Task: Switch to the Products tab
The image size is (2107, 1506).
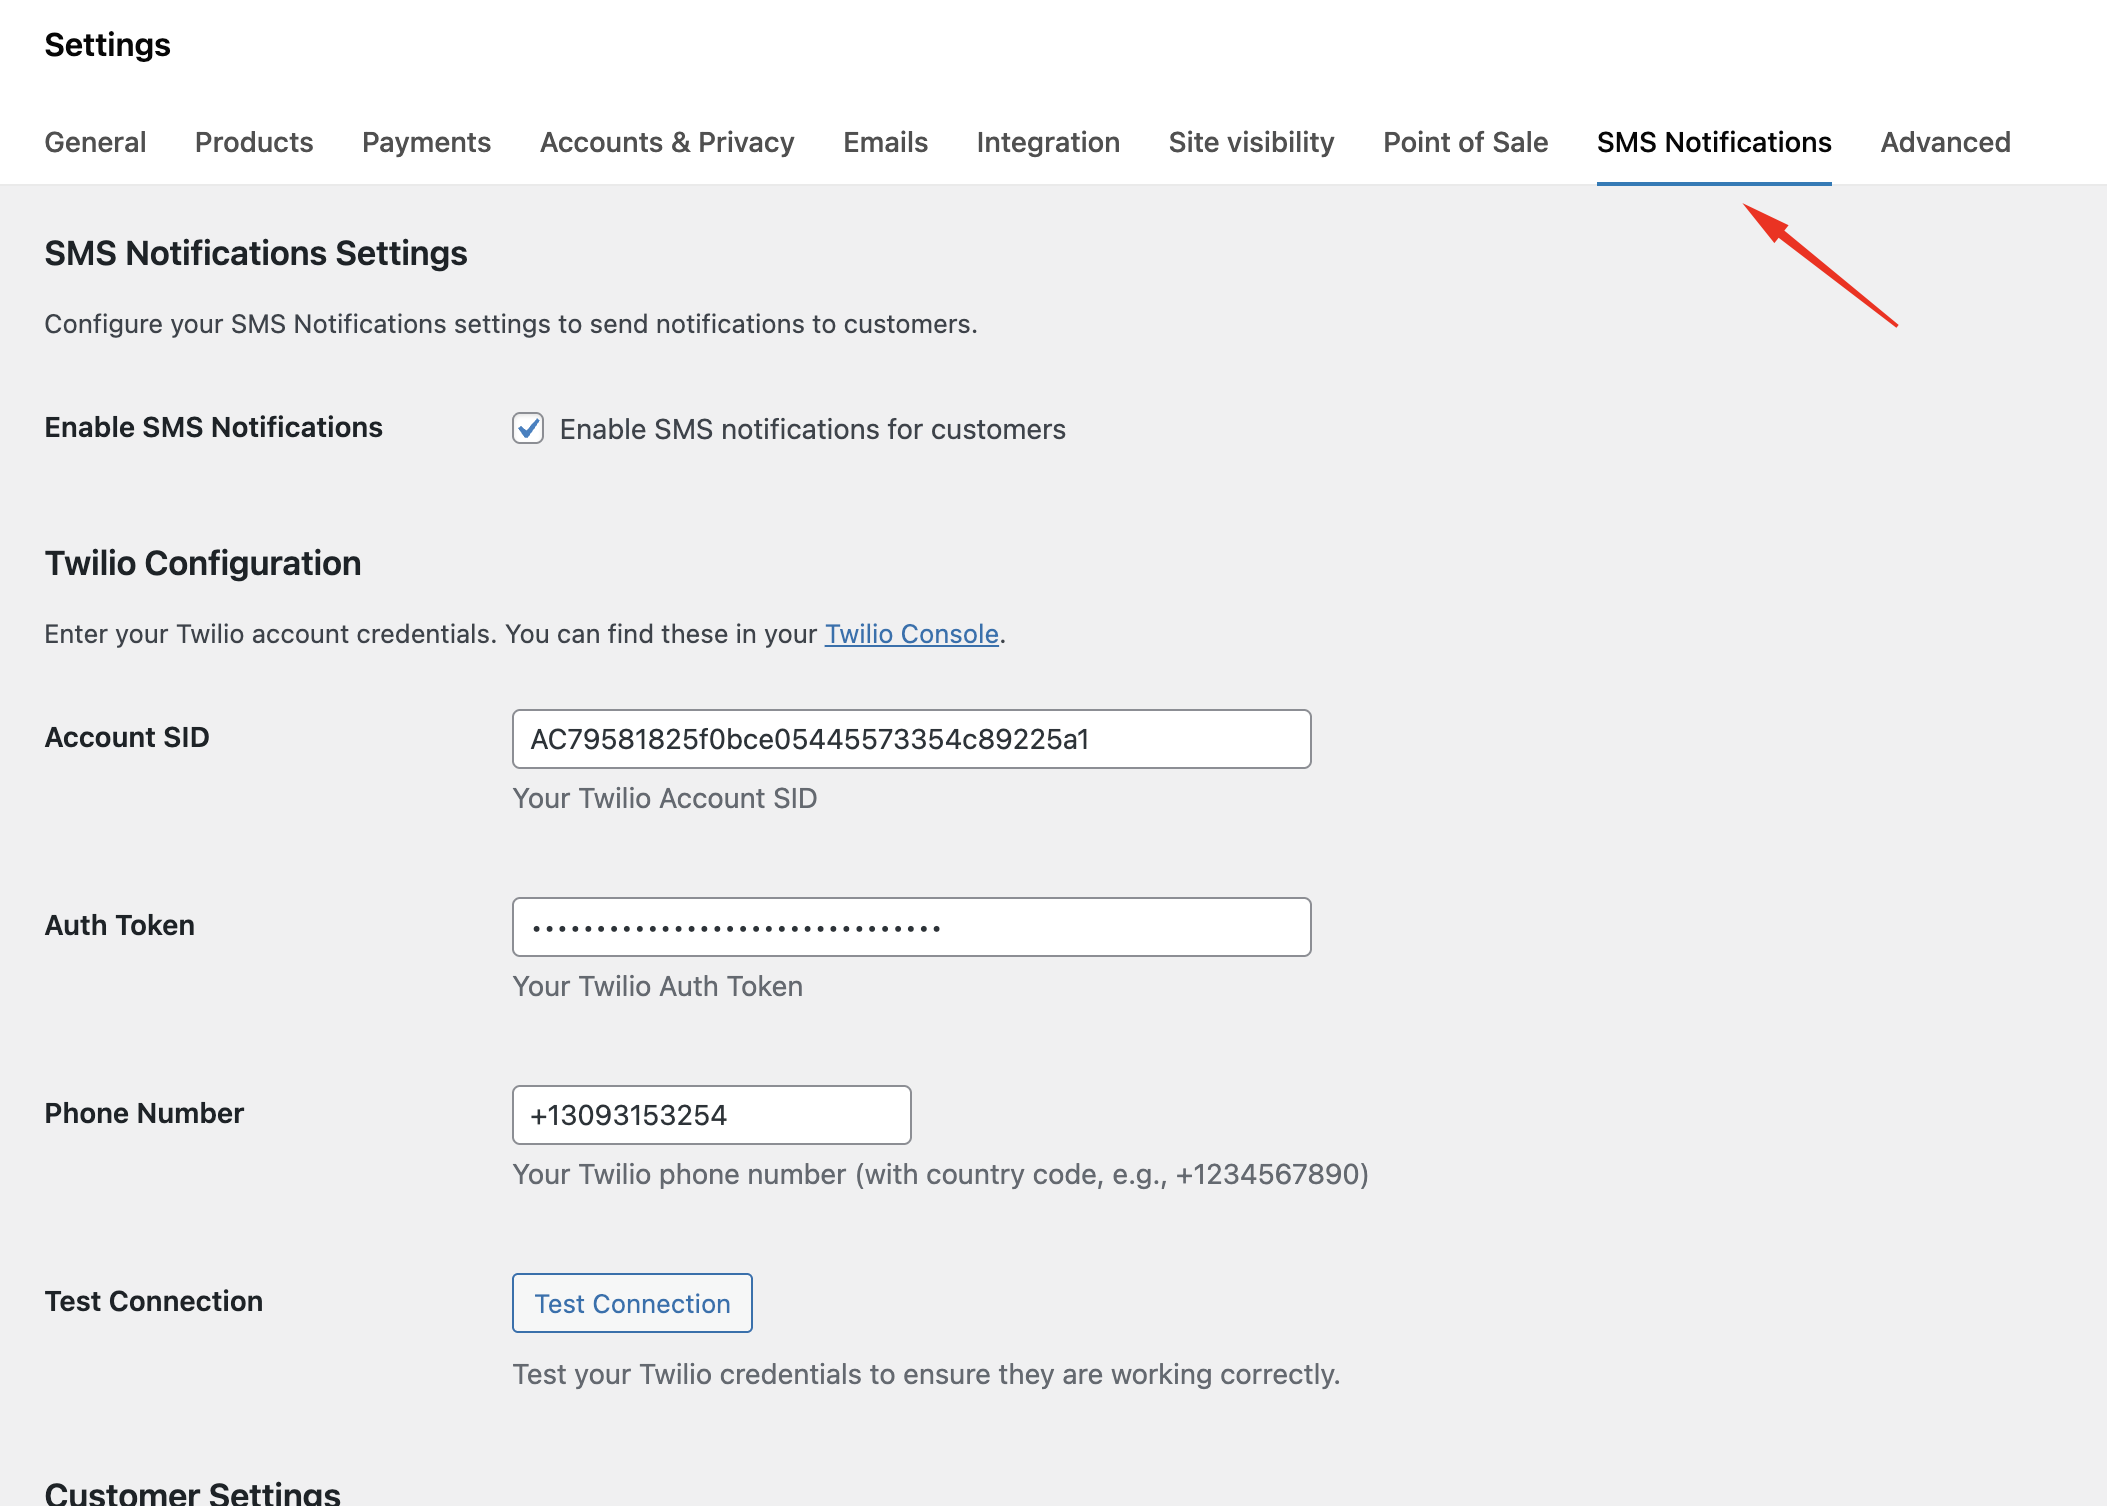Action: point(254,142)
